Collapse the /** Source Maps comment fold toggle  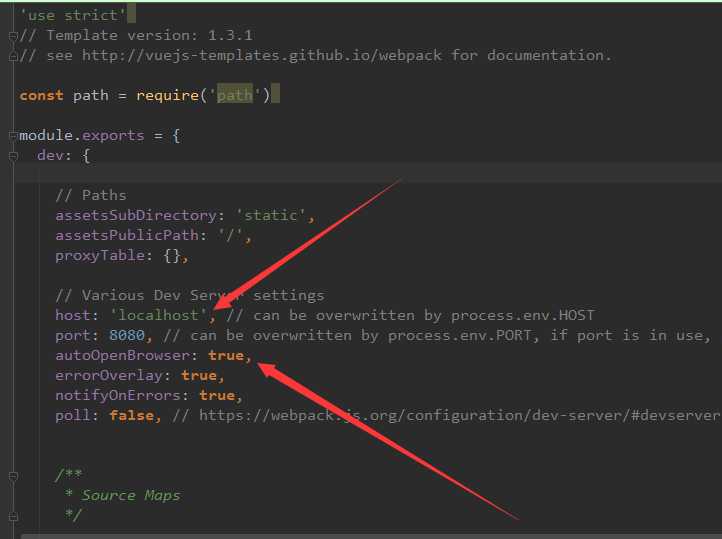[x=13, y=475]
